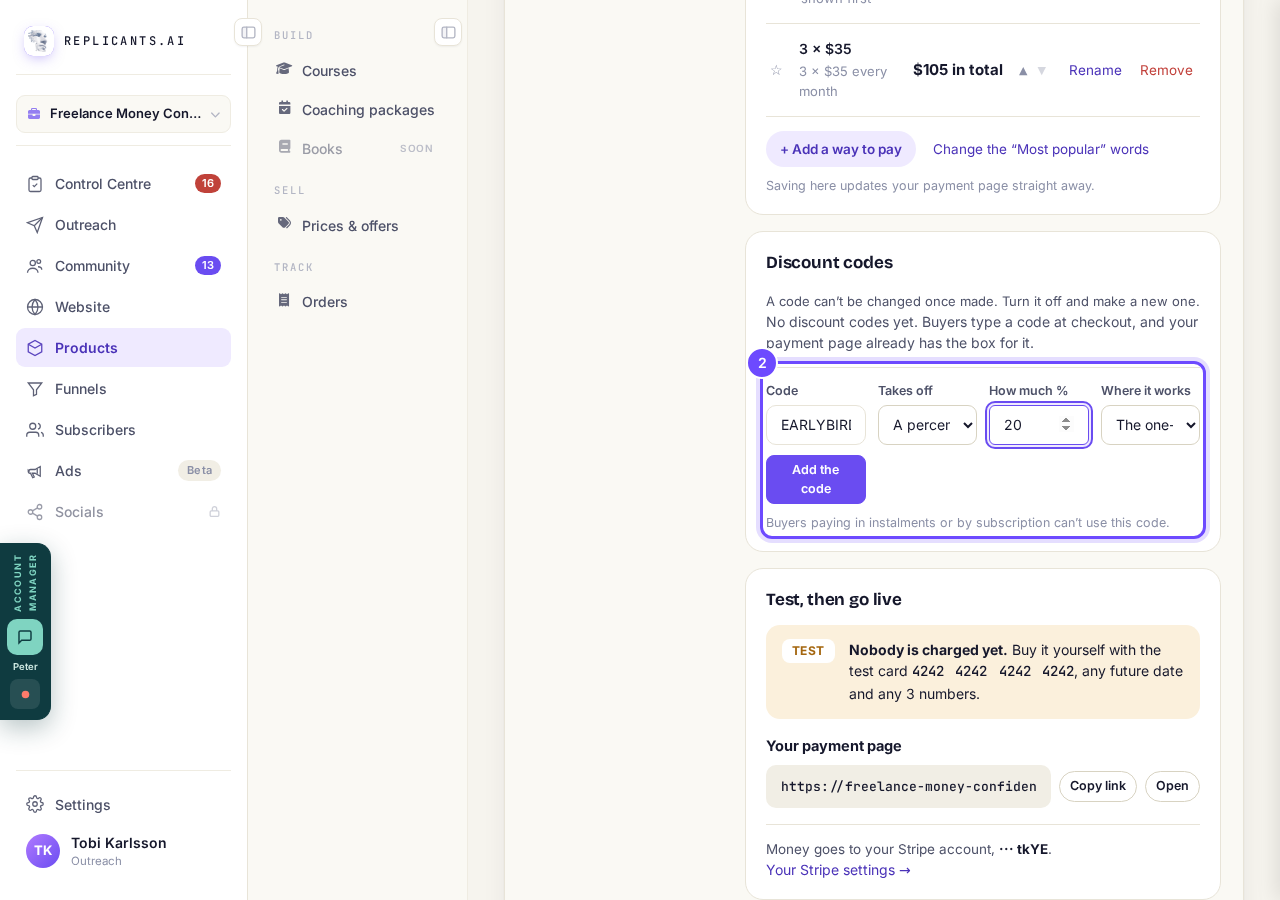
Task: Move the 3 × $35 plan up
Action: point(1023,70)
